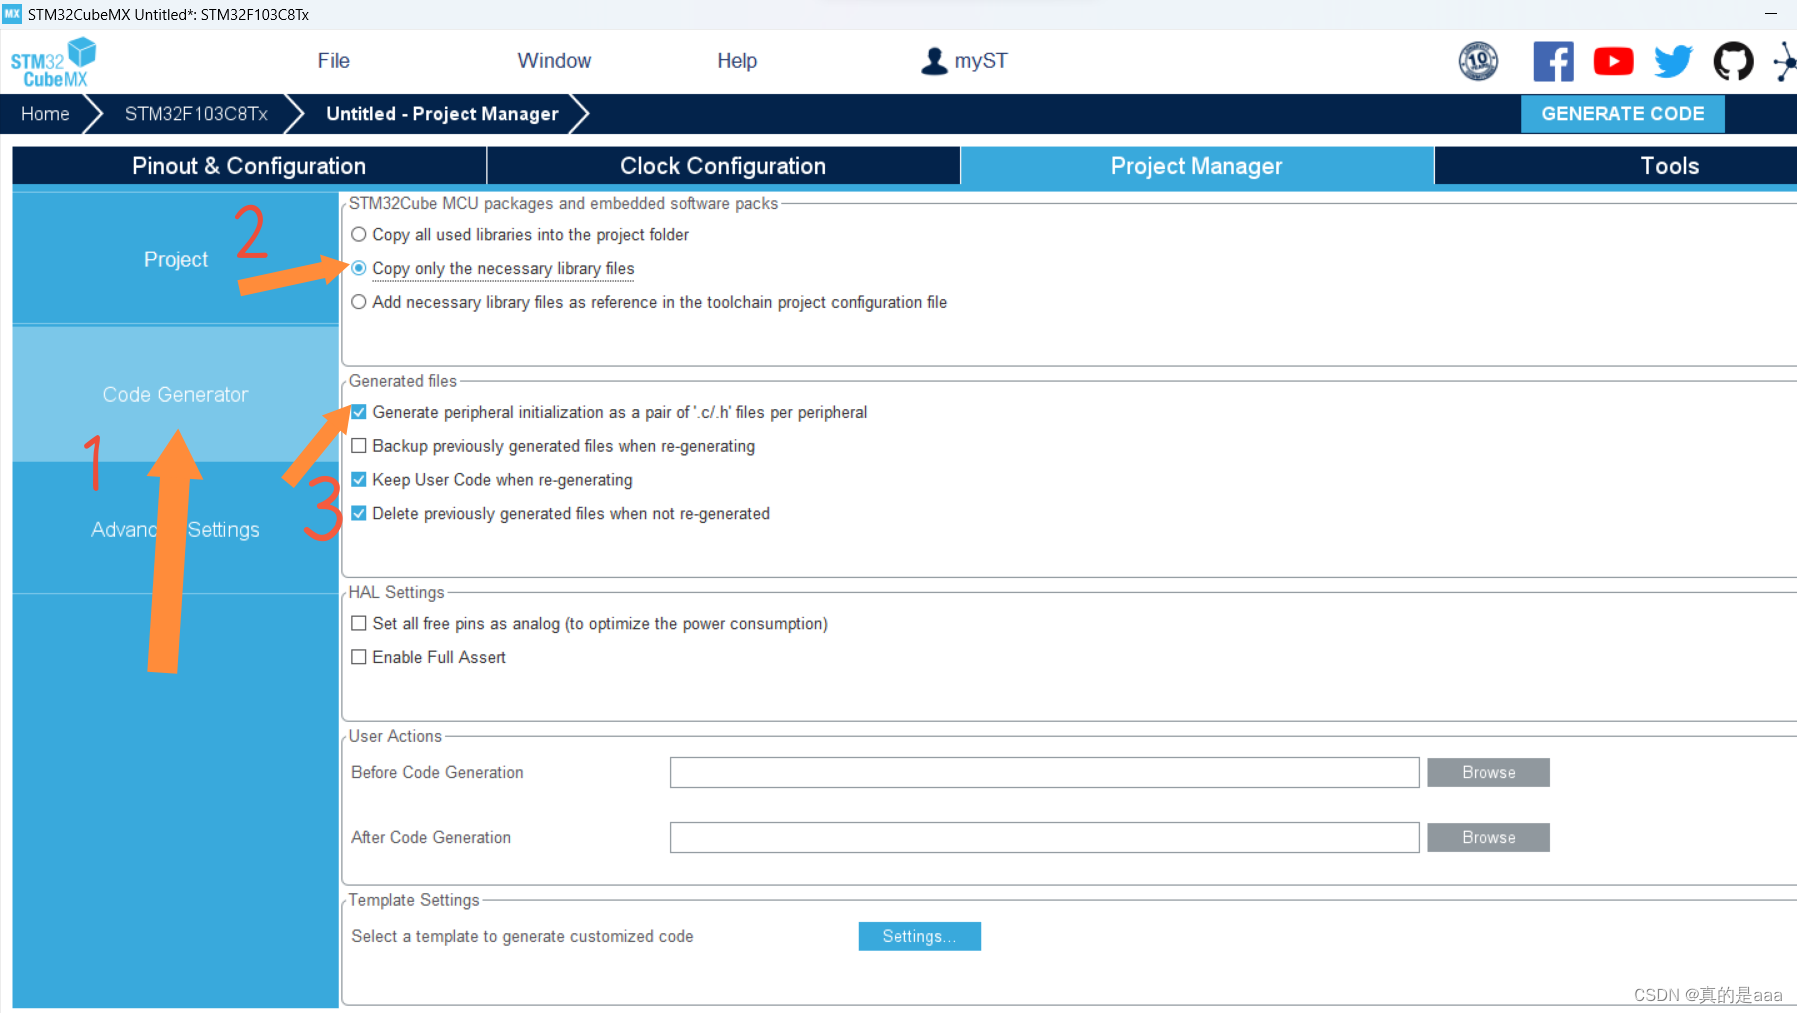Check Enable Full Assert option
The image size is (1797, 1013).
359,657
